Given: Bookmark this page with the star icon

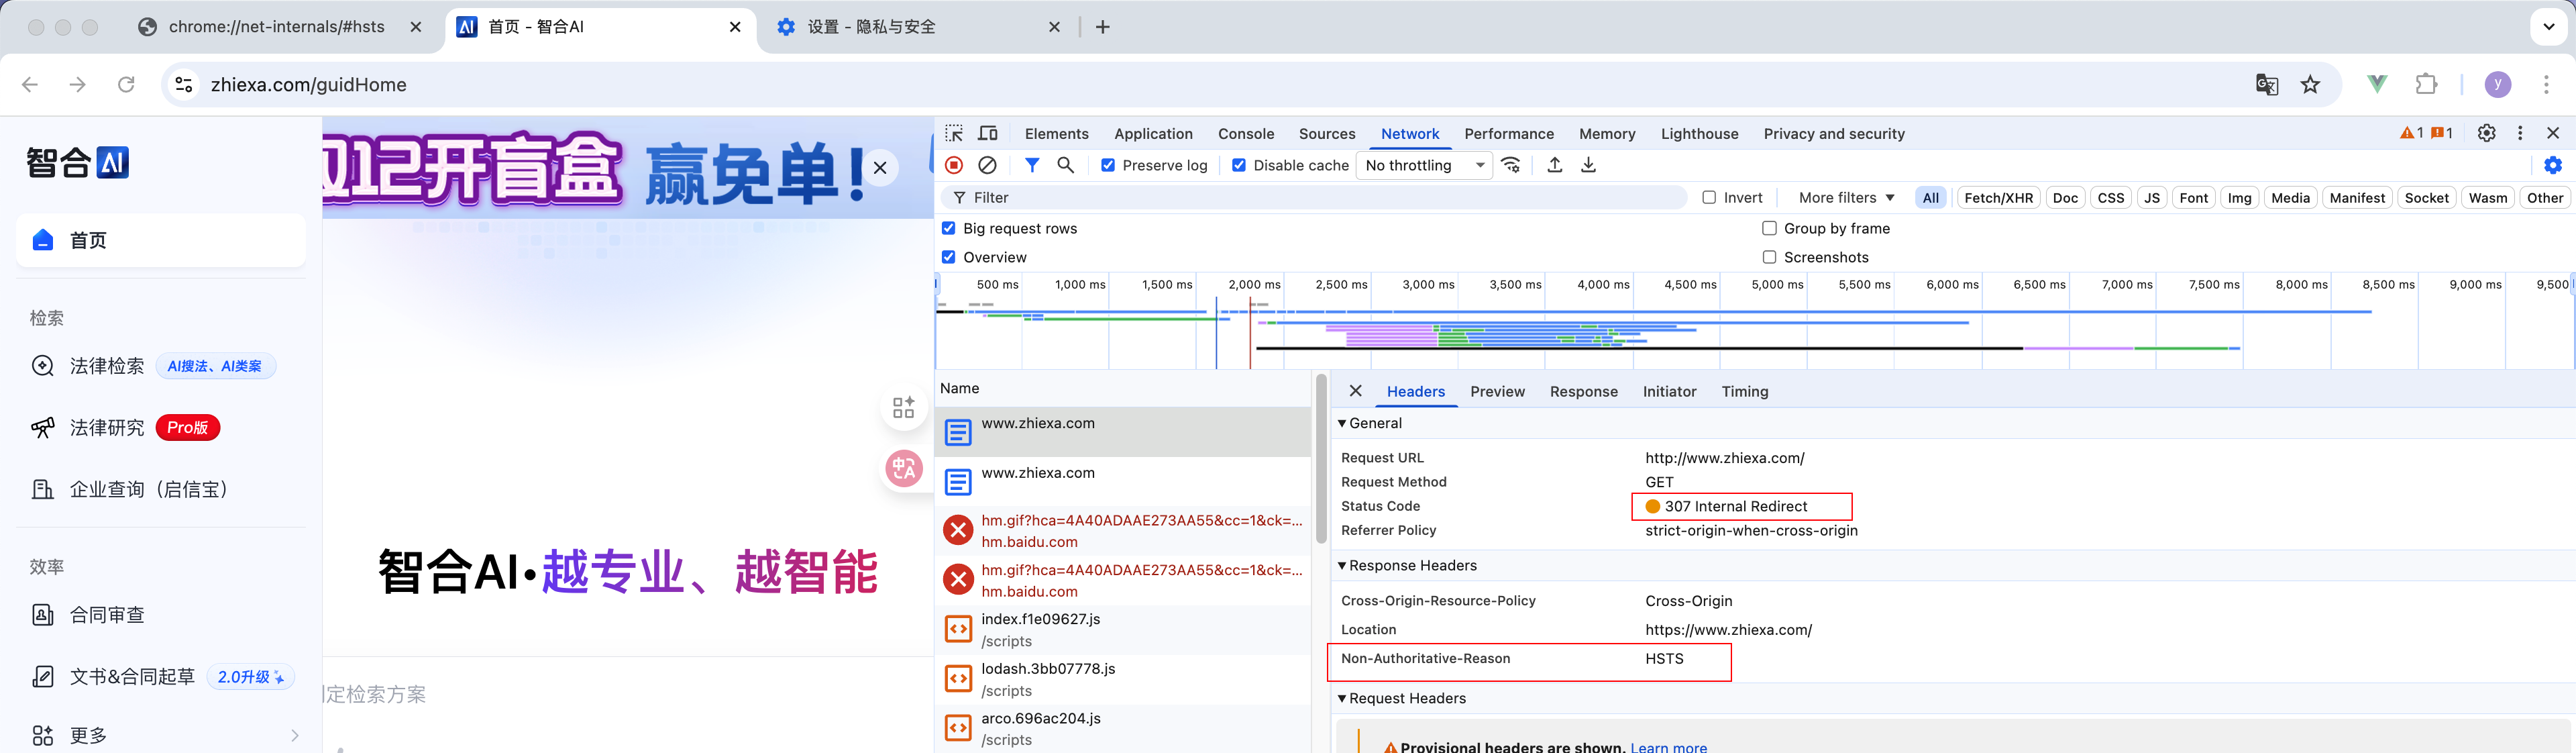Looking at the screenshot, I should click(x=2310, y=85).
